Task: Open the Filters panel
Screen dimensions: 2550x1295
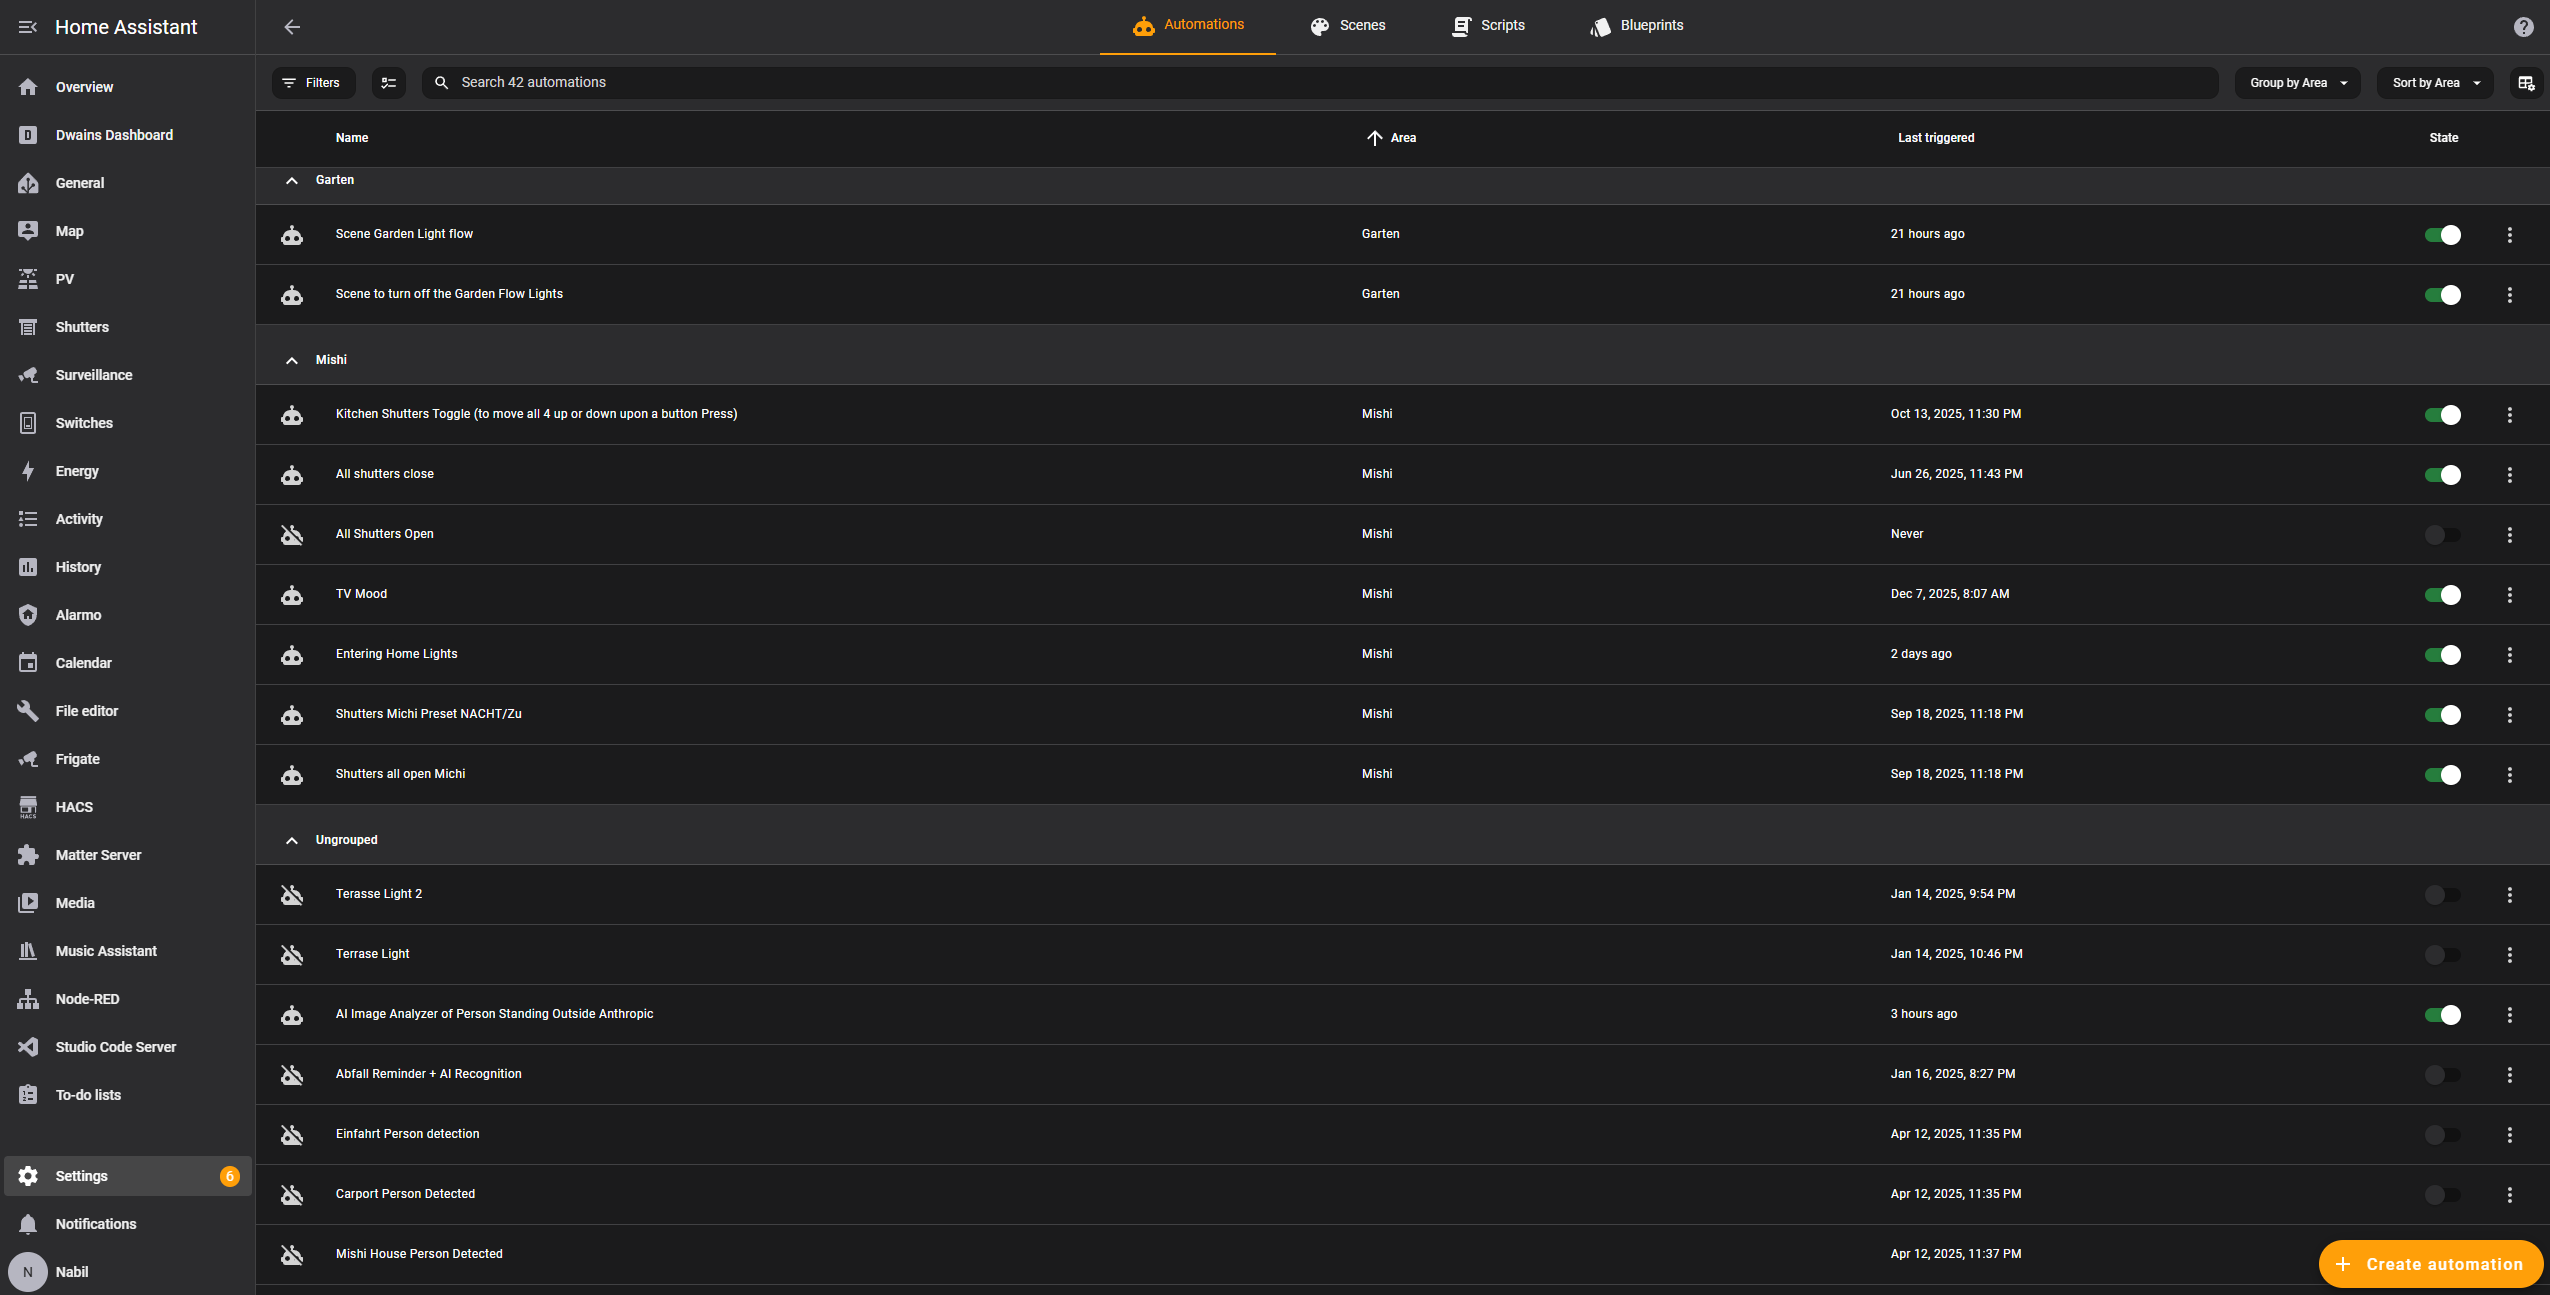Action: [x=313, y=83]
